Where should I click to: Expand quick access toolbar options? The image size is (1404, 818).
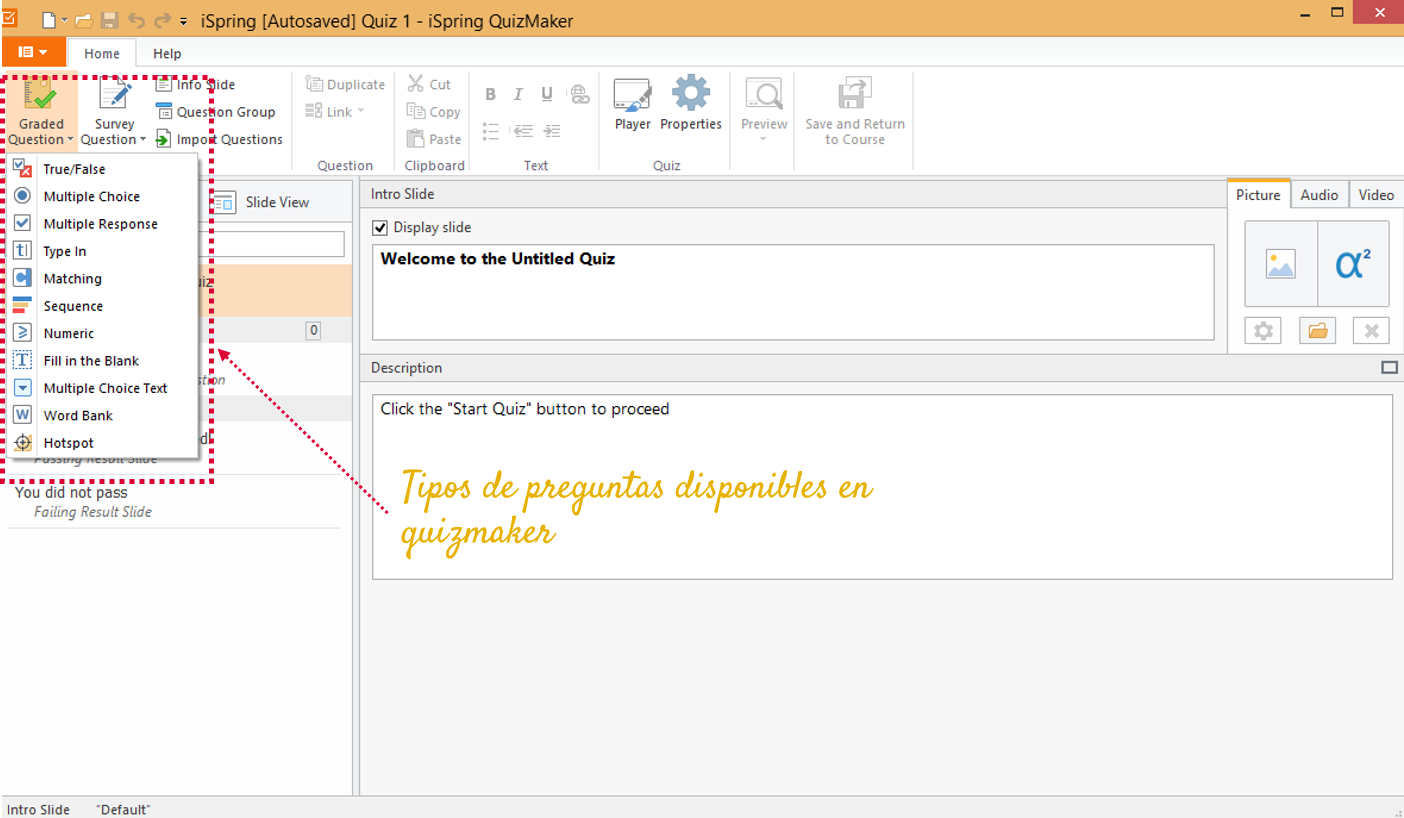[184, 21]
